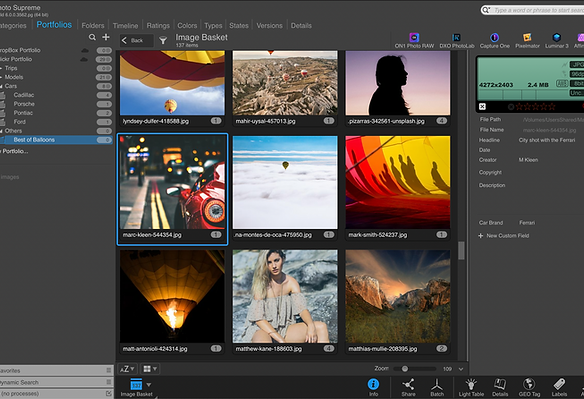
Task: Open the Light Table
Action: coord(471,387)
